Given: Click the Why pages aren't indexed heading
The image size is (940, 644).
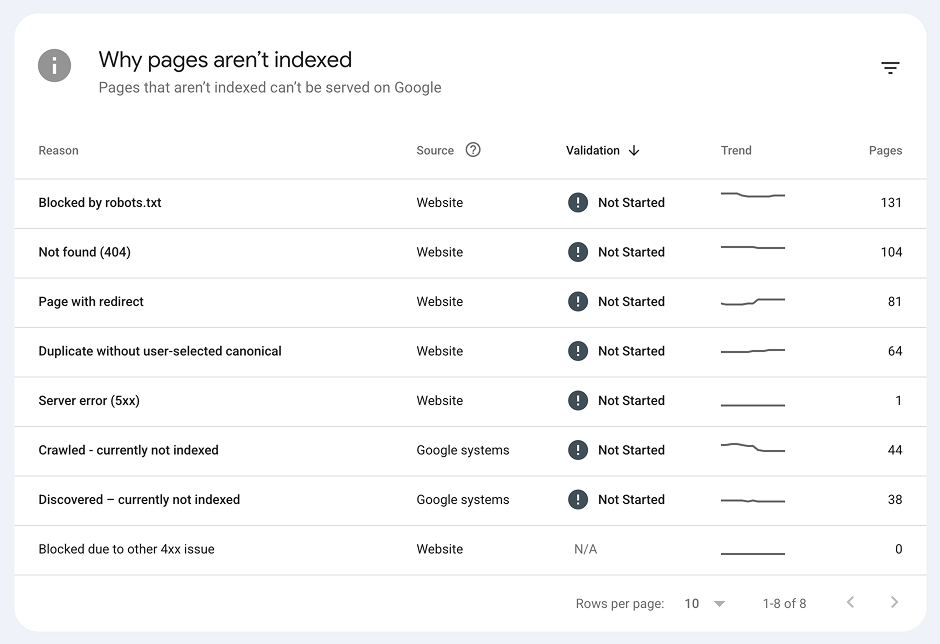Looking at the screenshot, I should click(225, 60).
